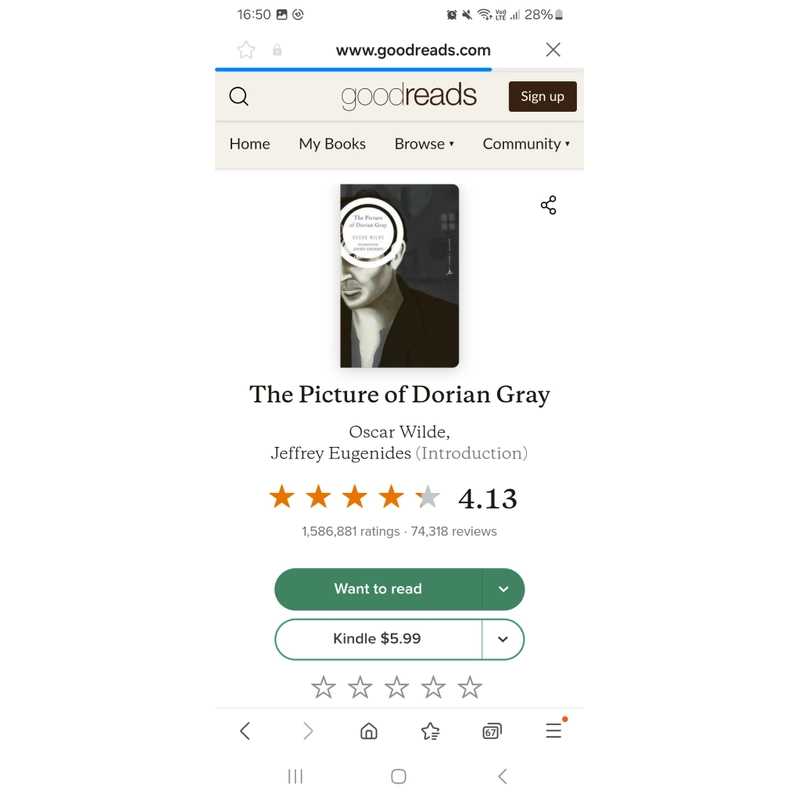Open the browser bookmarks list icon

pos(430,731)
